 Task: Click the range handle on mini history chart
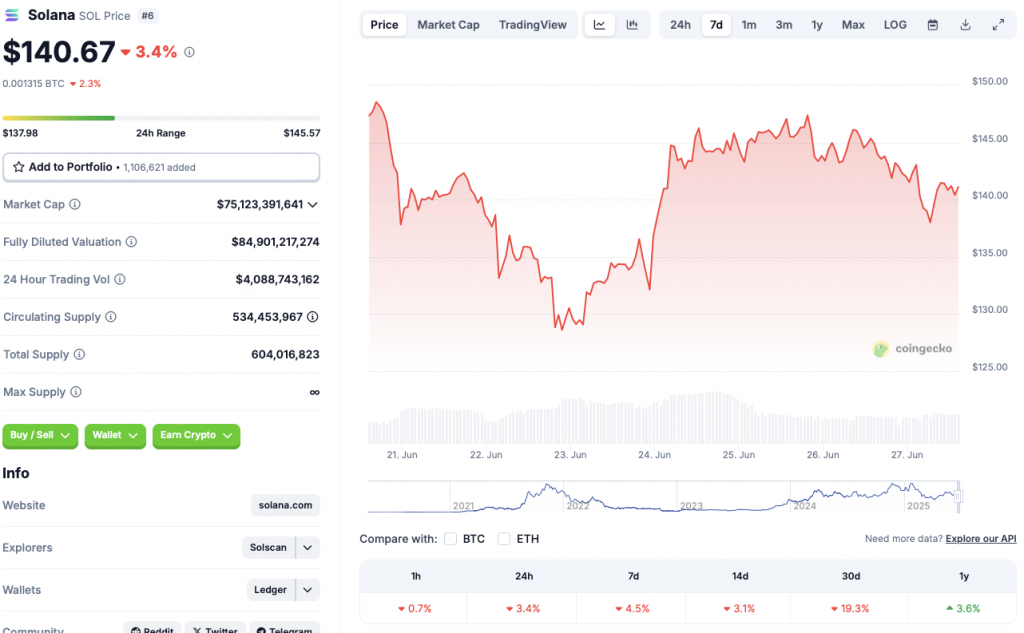958,497
